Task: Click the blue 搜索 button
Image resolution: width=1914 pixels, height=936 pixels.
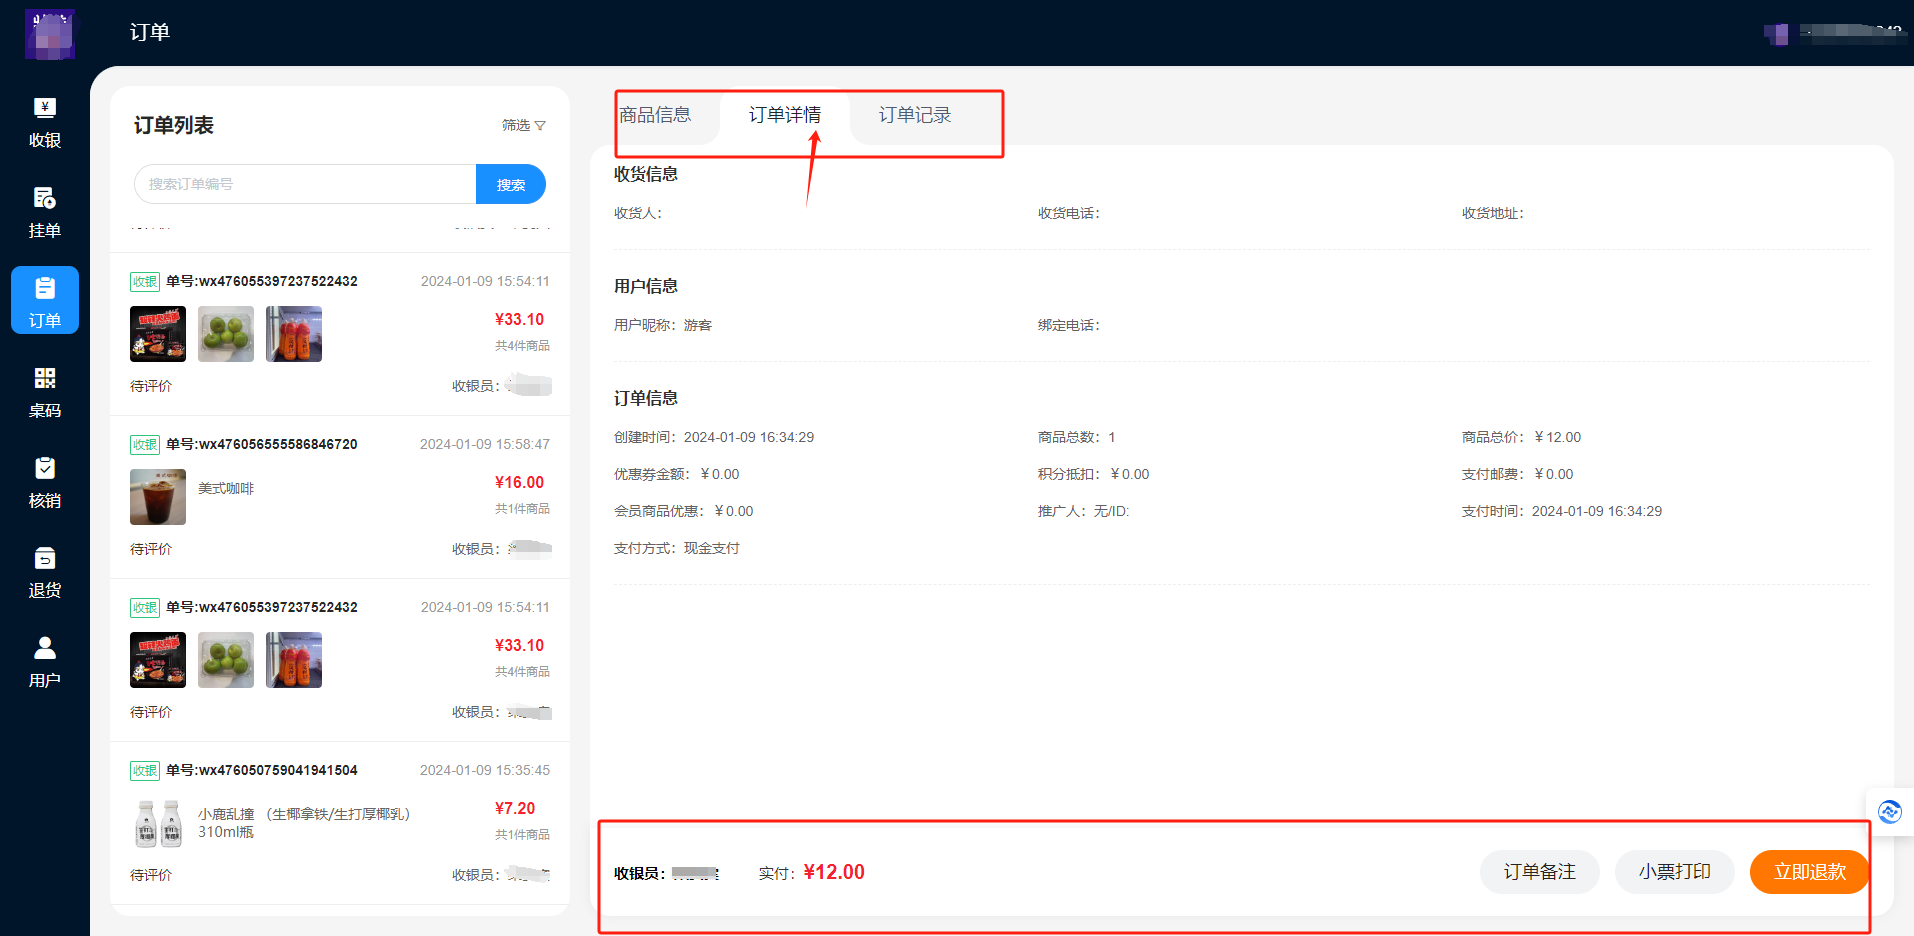Action: pos(510,185)
